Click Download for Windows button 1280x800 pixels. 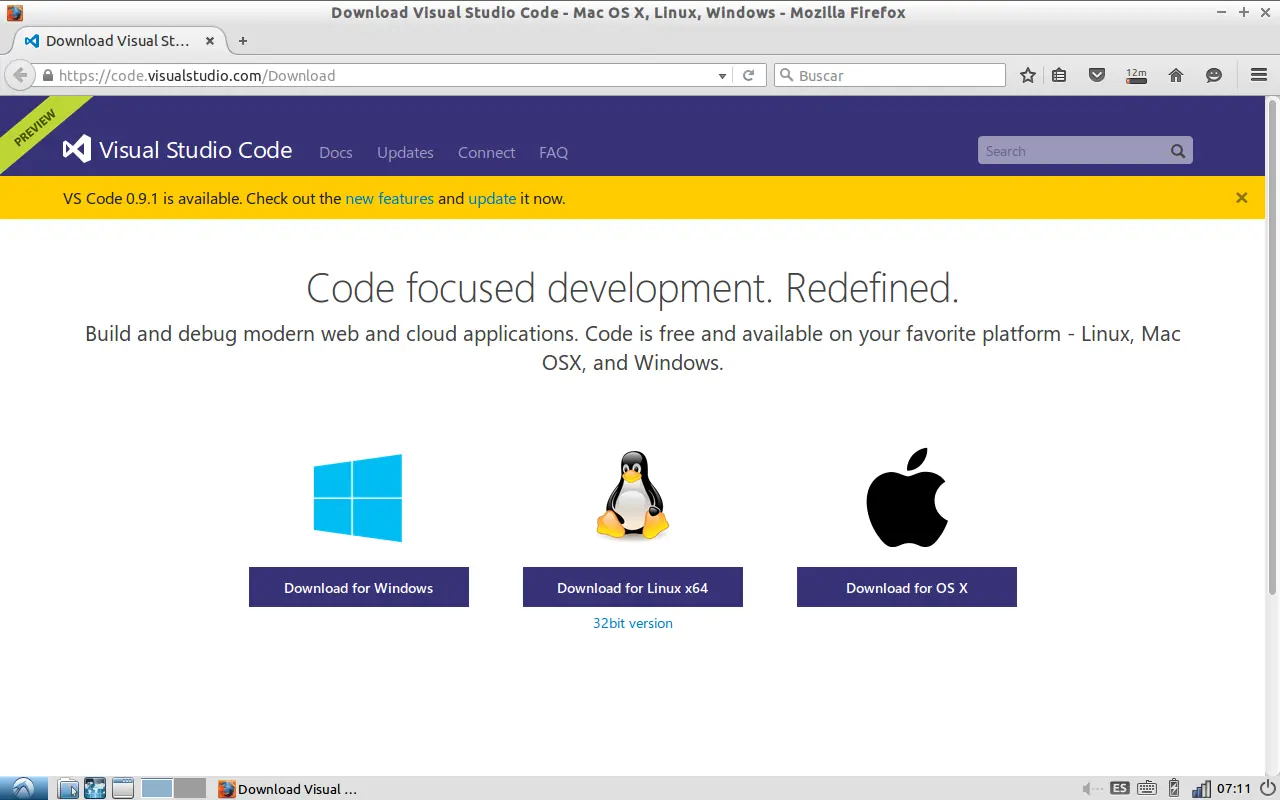359,587
